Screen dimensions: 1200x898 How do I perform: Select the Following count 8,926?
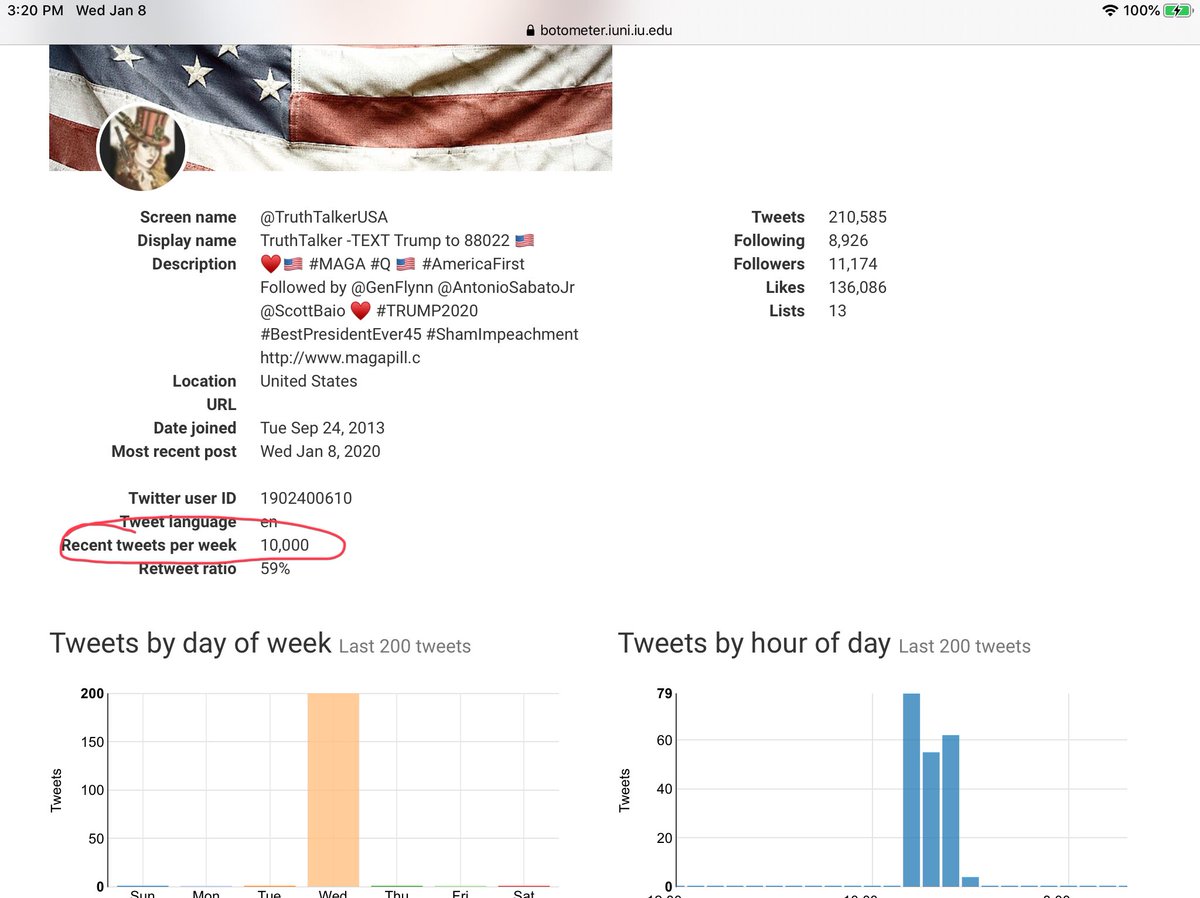[x=848, y=240]
